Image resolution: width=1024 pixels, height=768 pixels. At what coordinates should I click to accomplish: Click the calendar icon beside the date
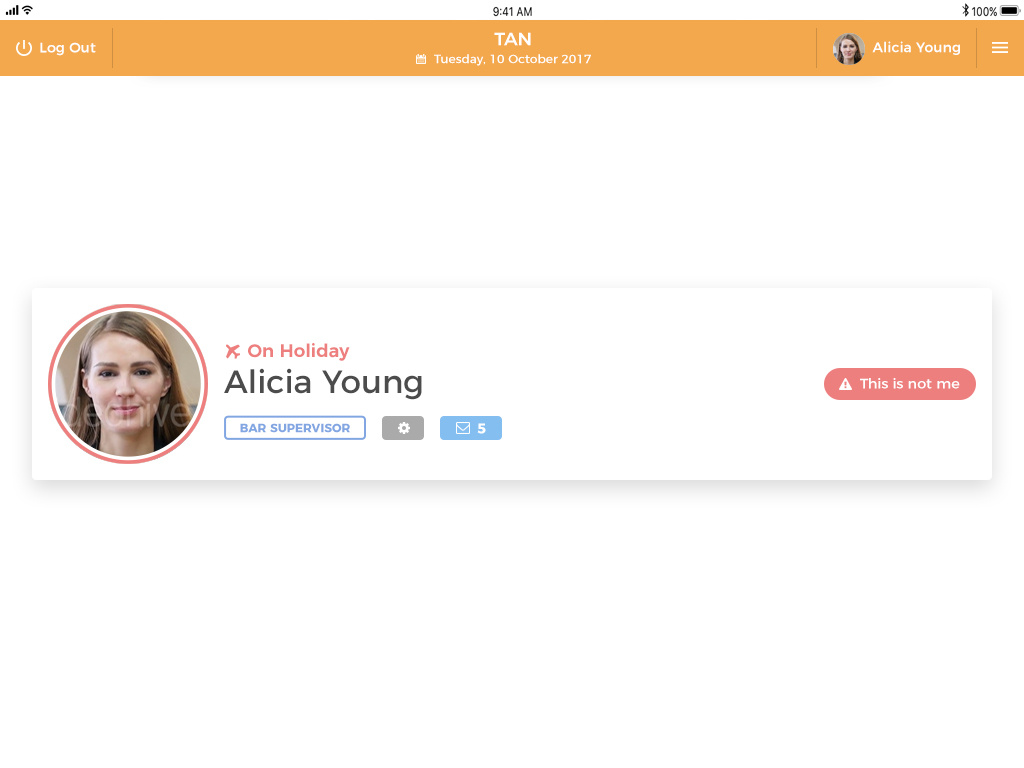(421, 59)
